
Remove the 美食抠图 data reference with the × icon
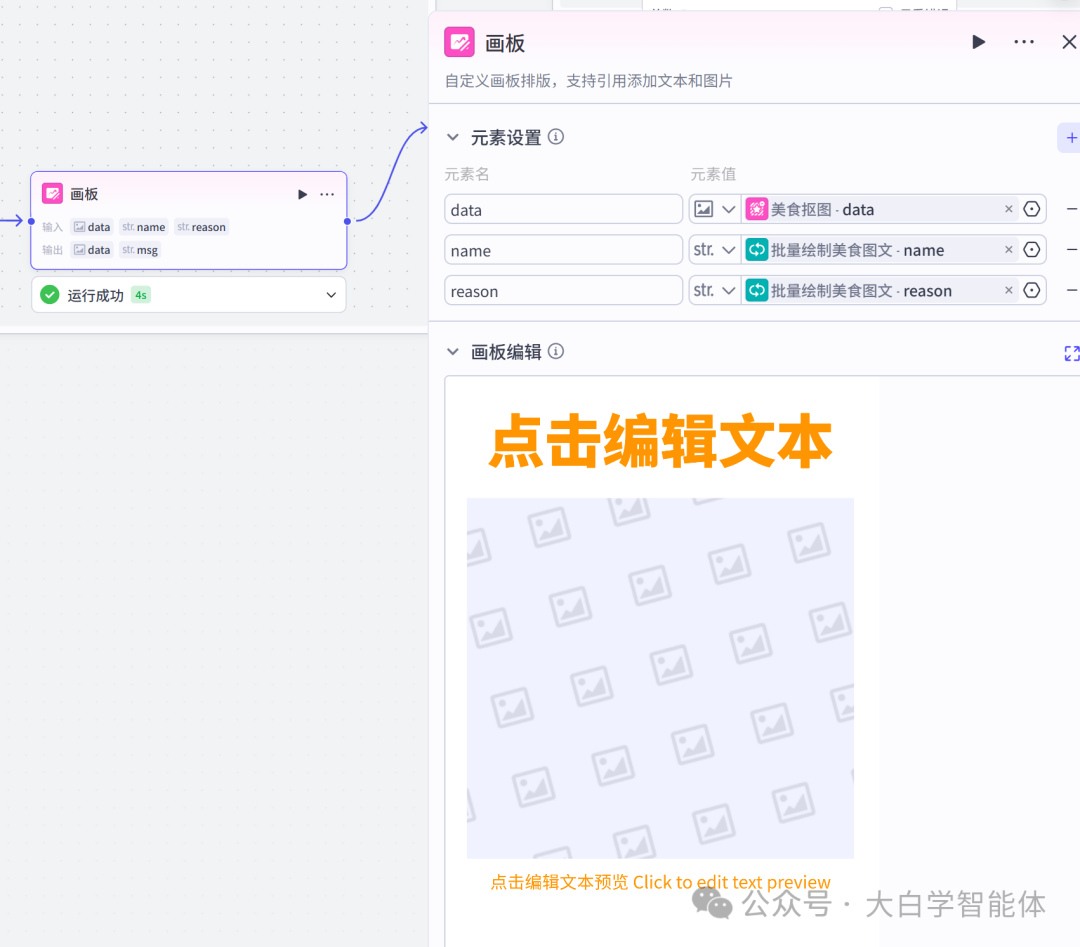click(1008, 209)
